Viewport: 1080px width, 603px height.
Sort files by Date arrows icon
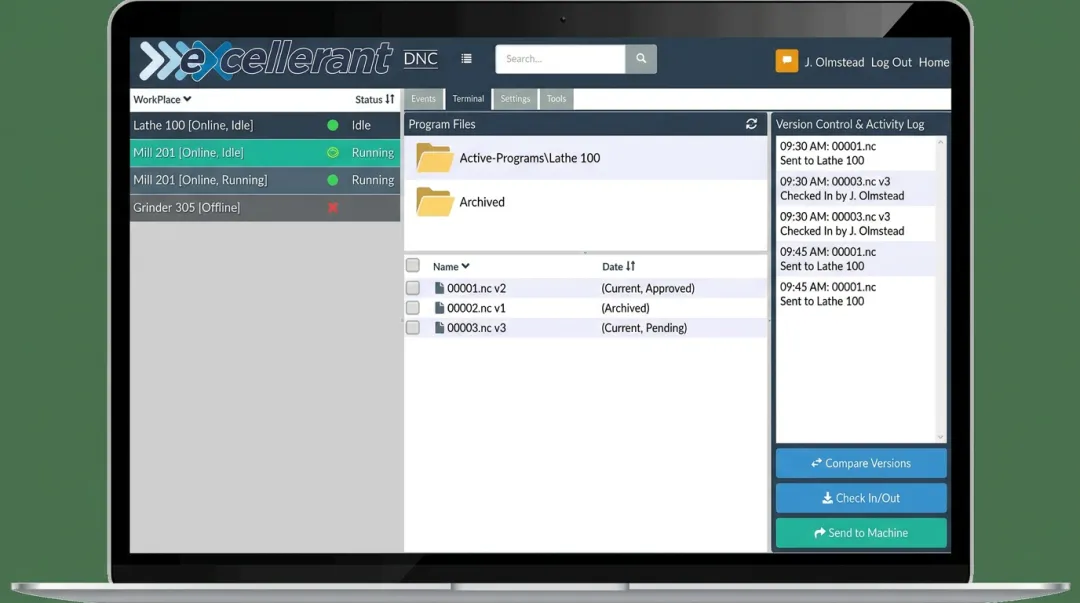pos(630,266)
